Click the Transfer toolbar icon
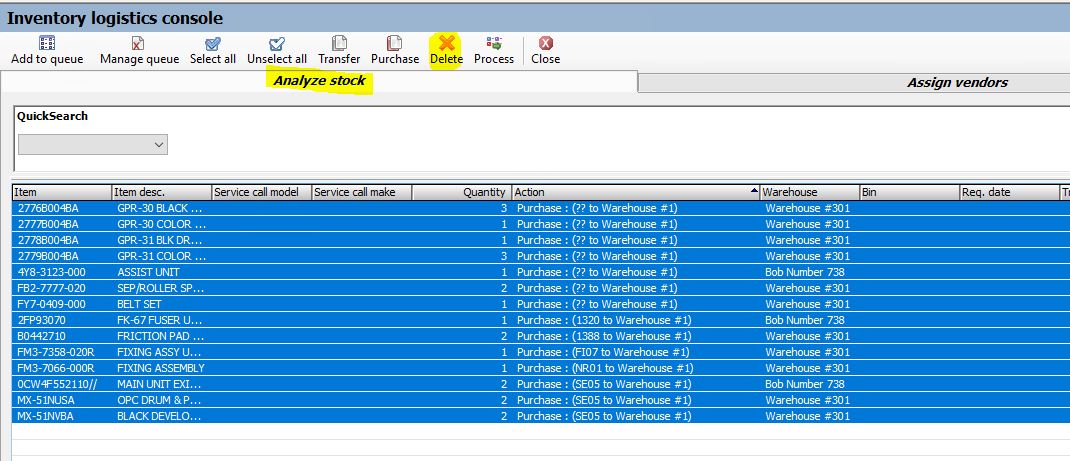Image resolution: width=1070 pixels, height=461 pixels. point(339,44)
